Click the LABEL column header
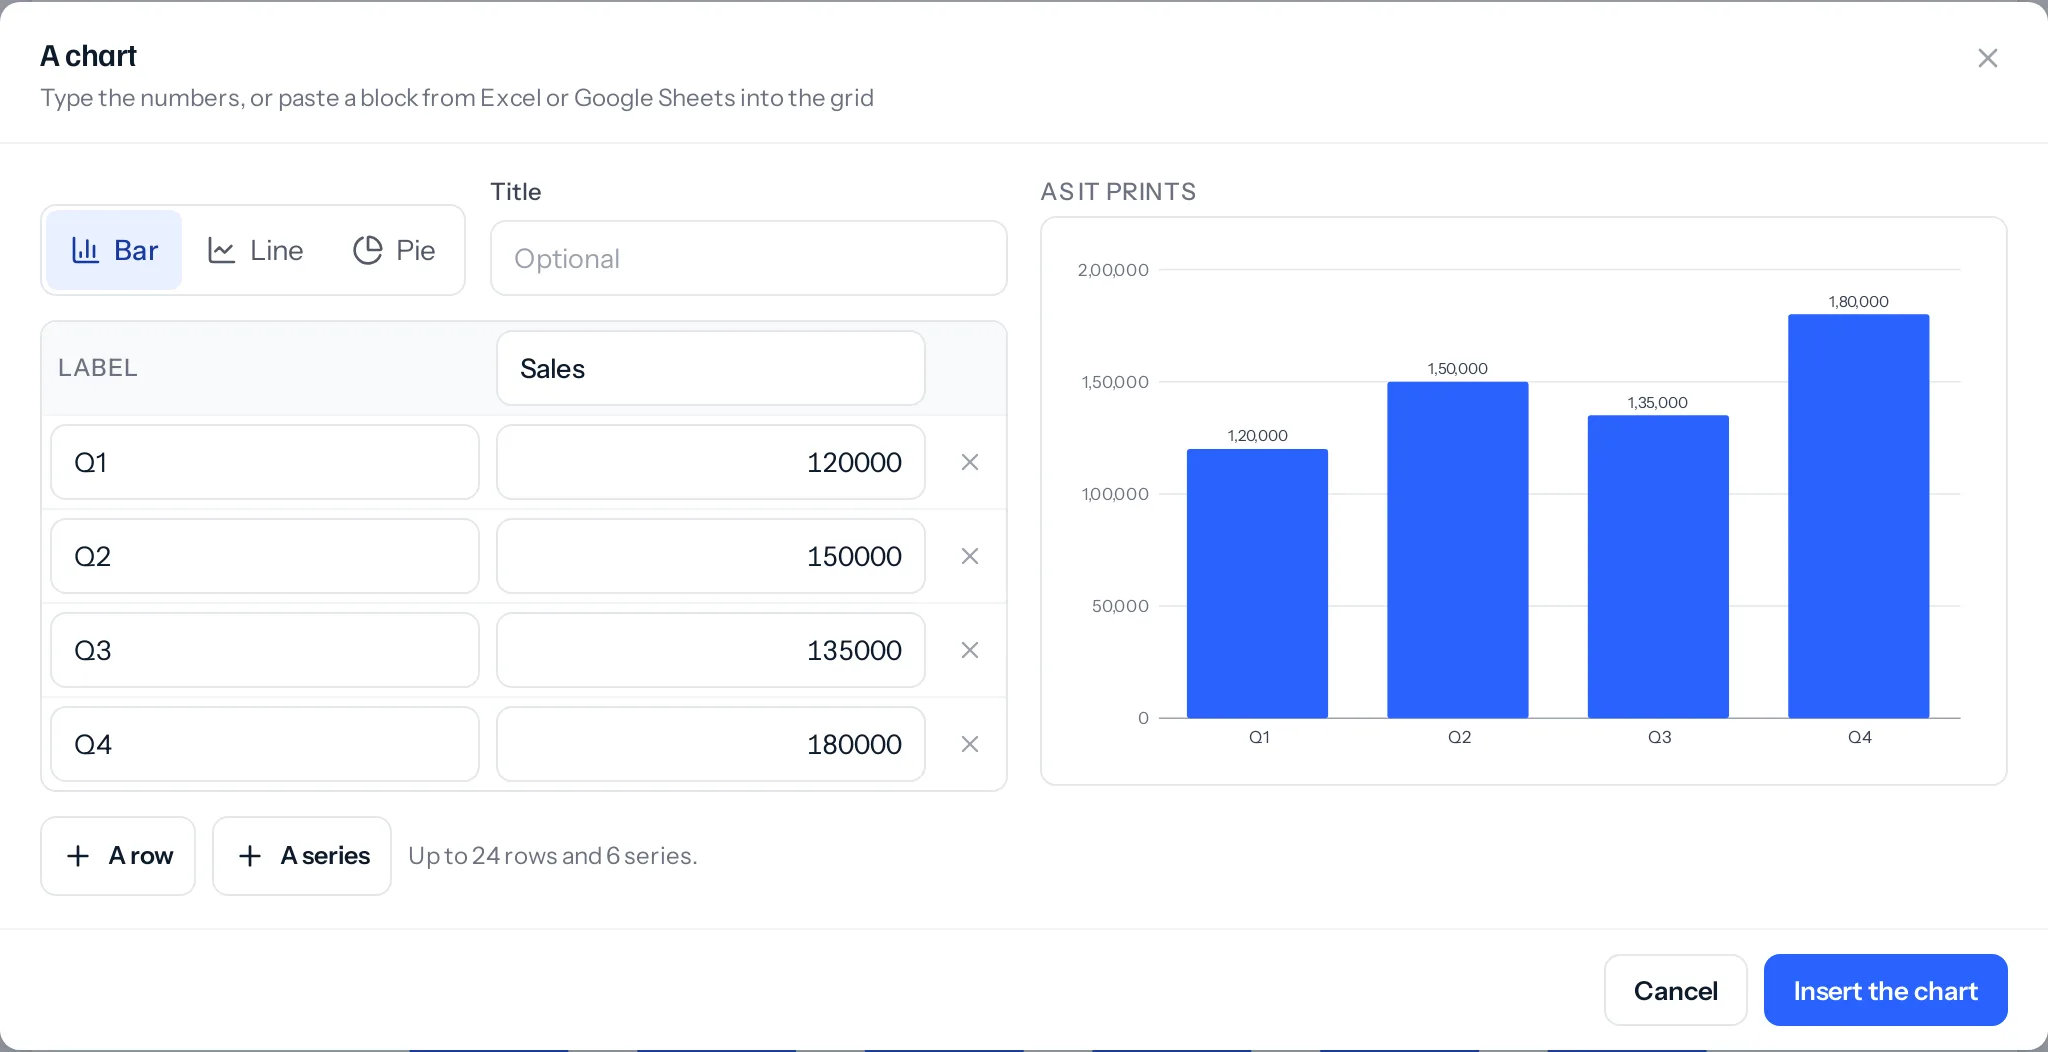This screenshot has width=2048, height=1052. 98,368
